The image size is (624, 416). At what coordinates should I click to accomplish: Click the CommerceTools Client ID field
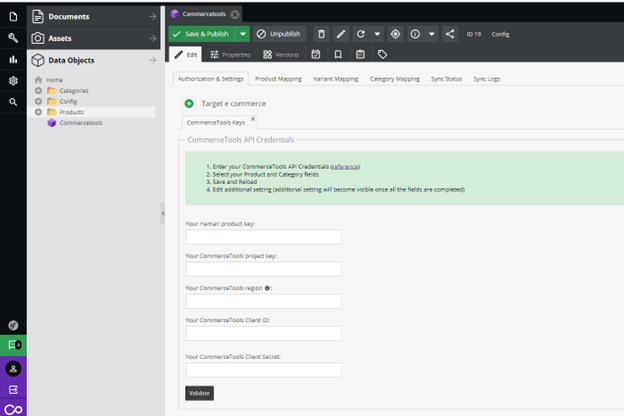(x=263, y=334)
